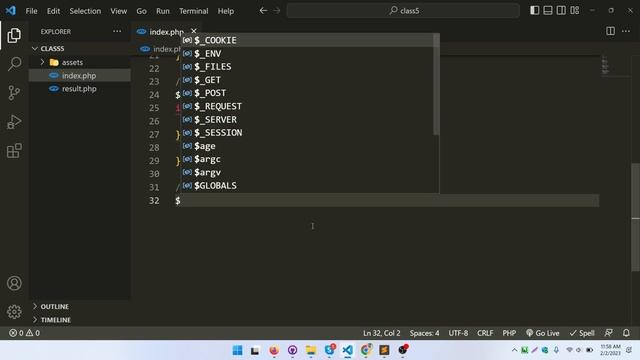Choose $GLOBALS from the suggestion list
This screenshot has height=360, width=640.
(x=307, y=186)
